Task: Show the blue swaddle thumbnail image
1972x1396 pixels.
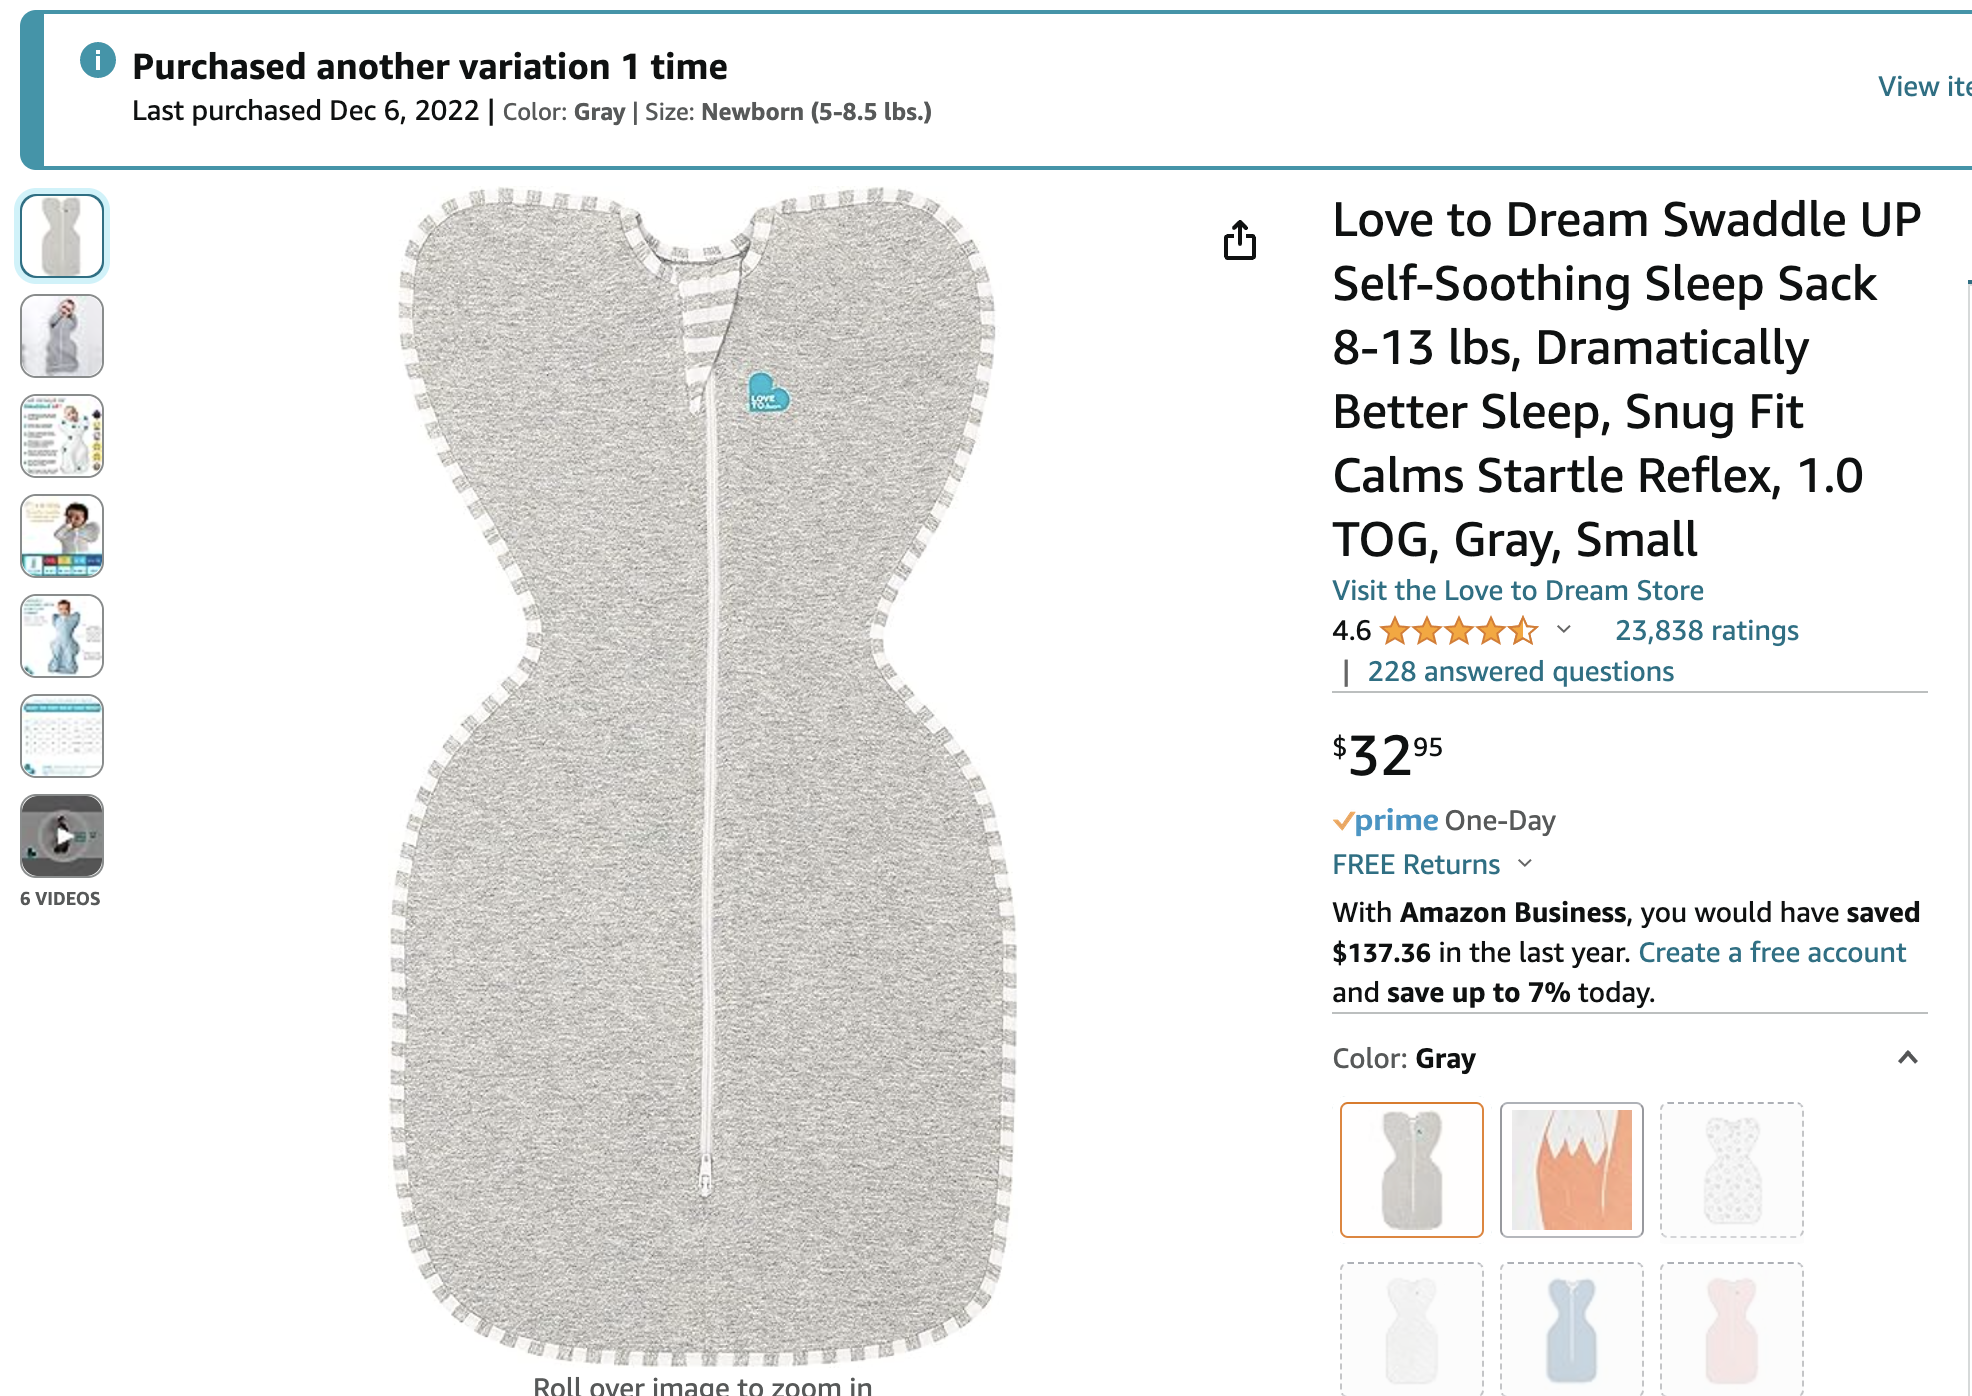Action: point(62,636)
